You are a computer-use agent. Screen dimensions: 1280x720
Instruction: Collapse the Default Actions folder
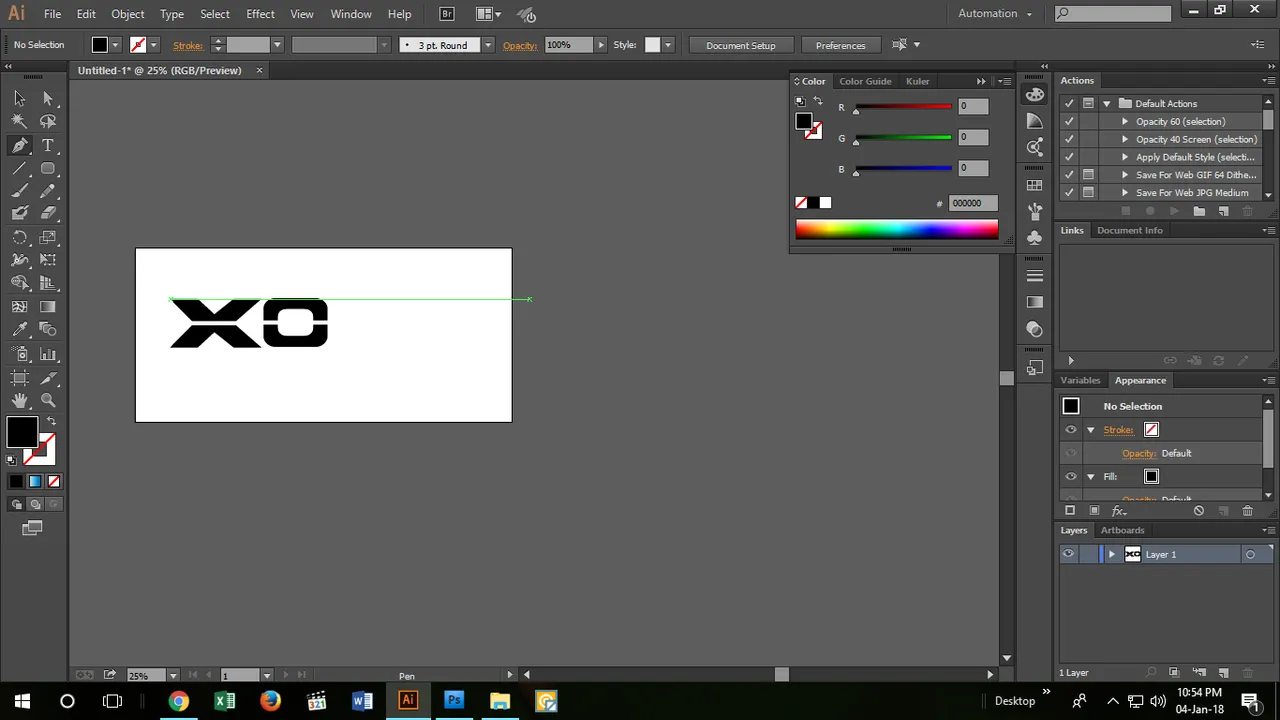(x=1106, y=103)
